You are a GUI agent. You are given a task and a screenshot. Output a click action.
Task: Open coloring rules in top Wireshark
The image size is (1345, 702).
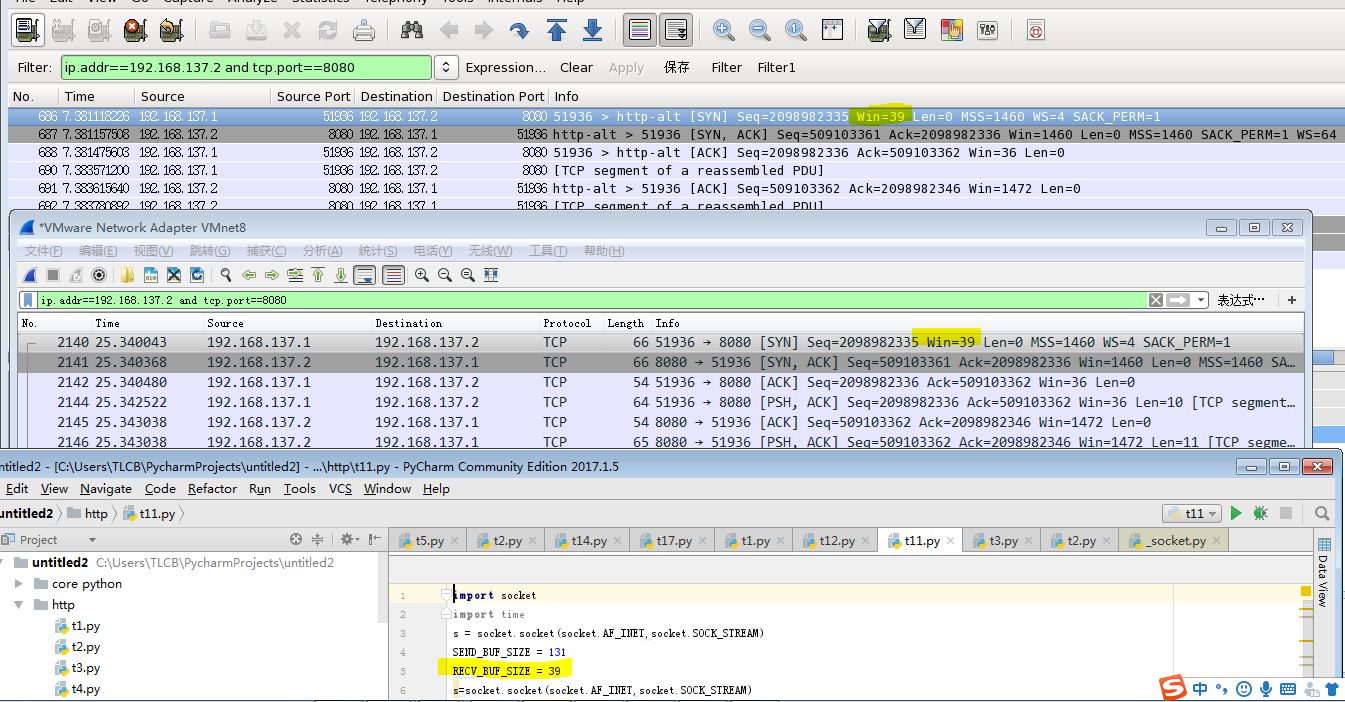coord(951,30)
